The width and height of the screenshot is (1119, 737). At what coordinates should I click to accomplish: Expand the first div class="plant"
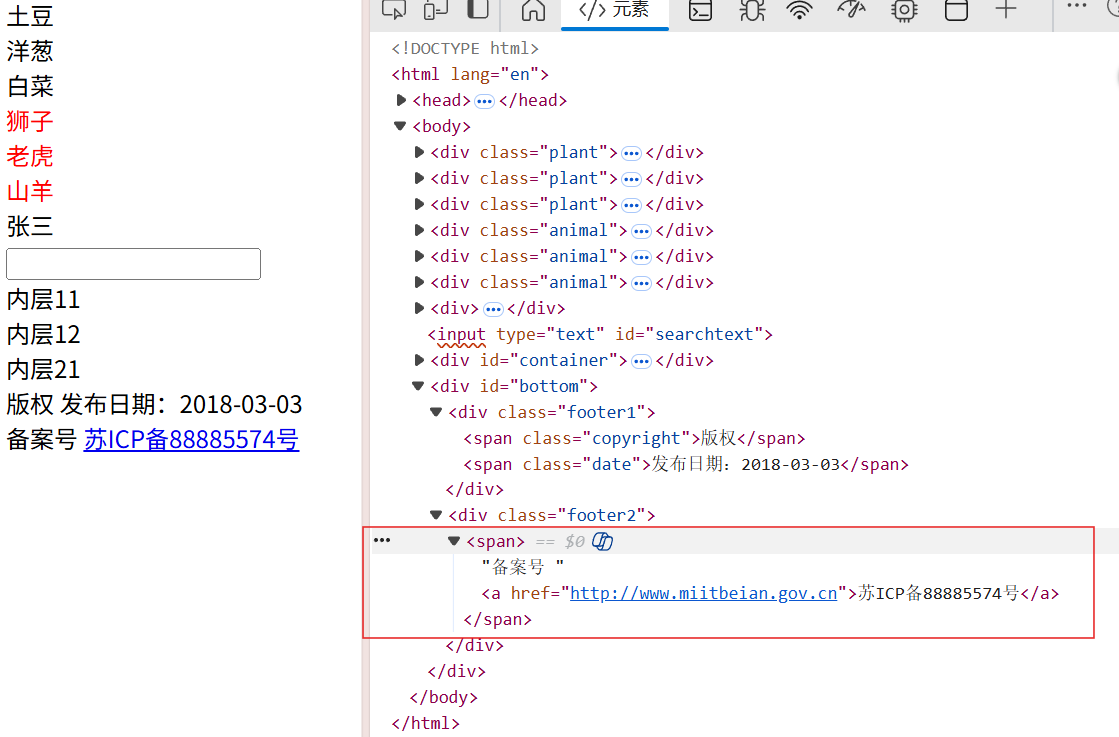pyautogui.click(x=420, y=153)
